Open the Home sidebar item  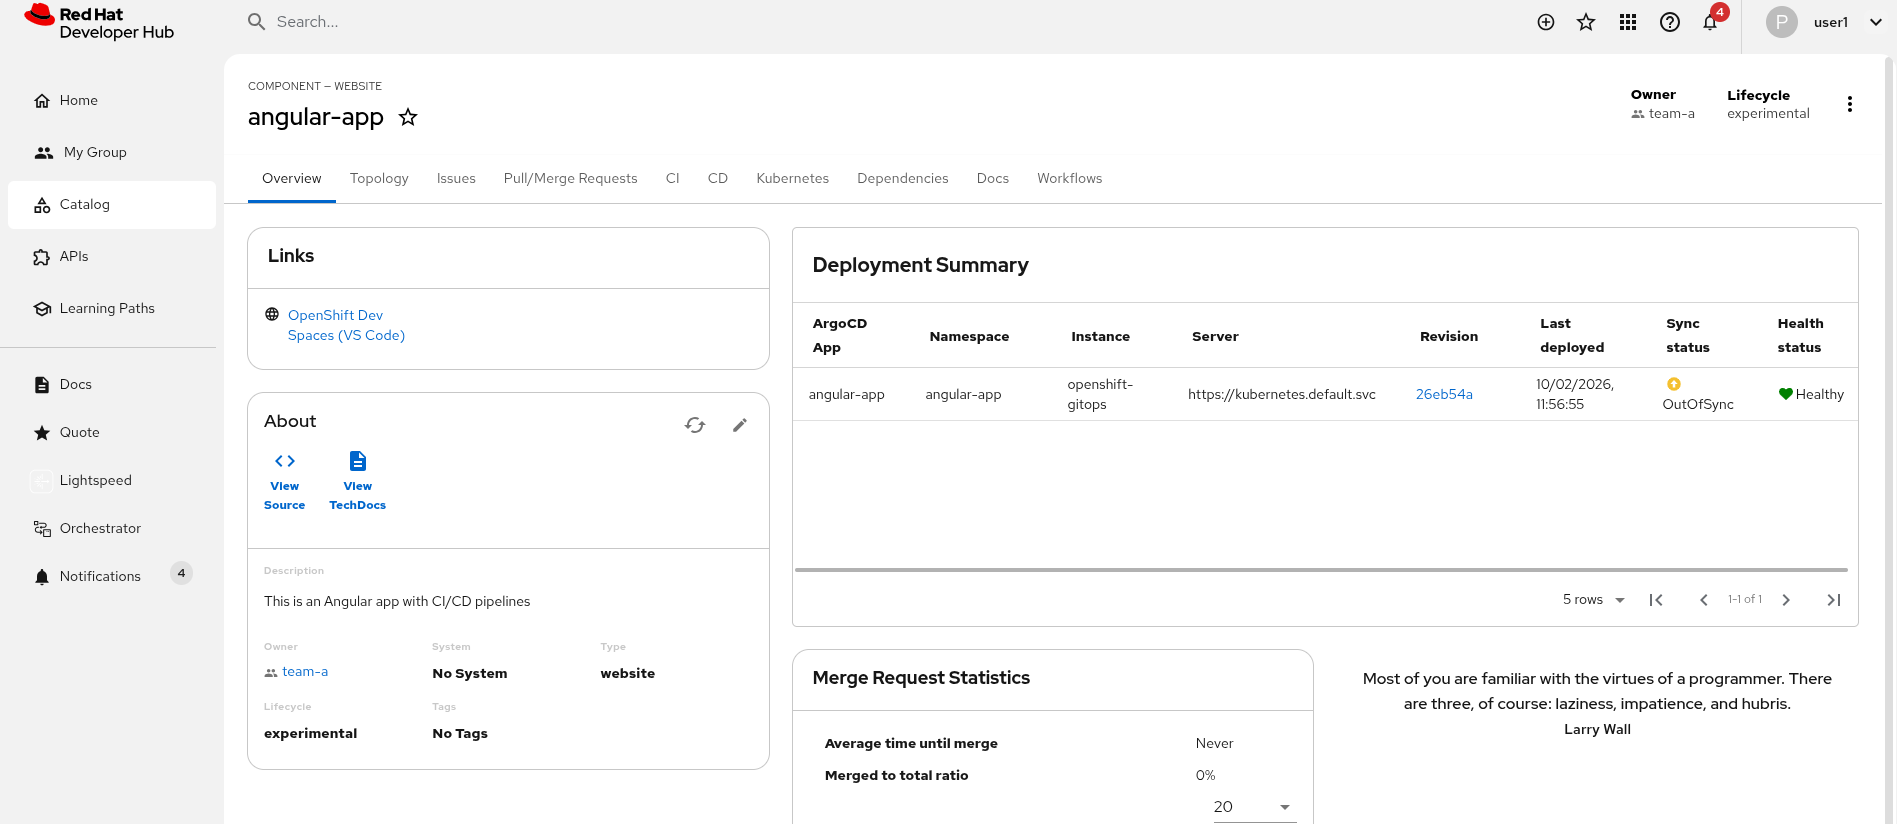[112, 100]
